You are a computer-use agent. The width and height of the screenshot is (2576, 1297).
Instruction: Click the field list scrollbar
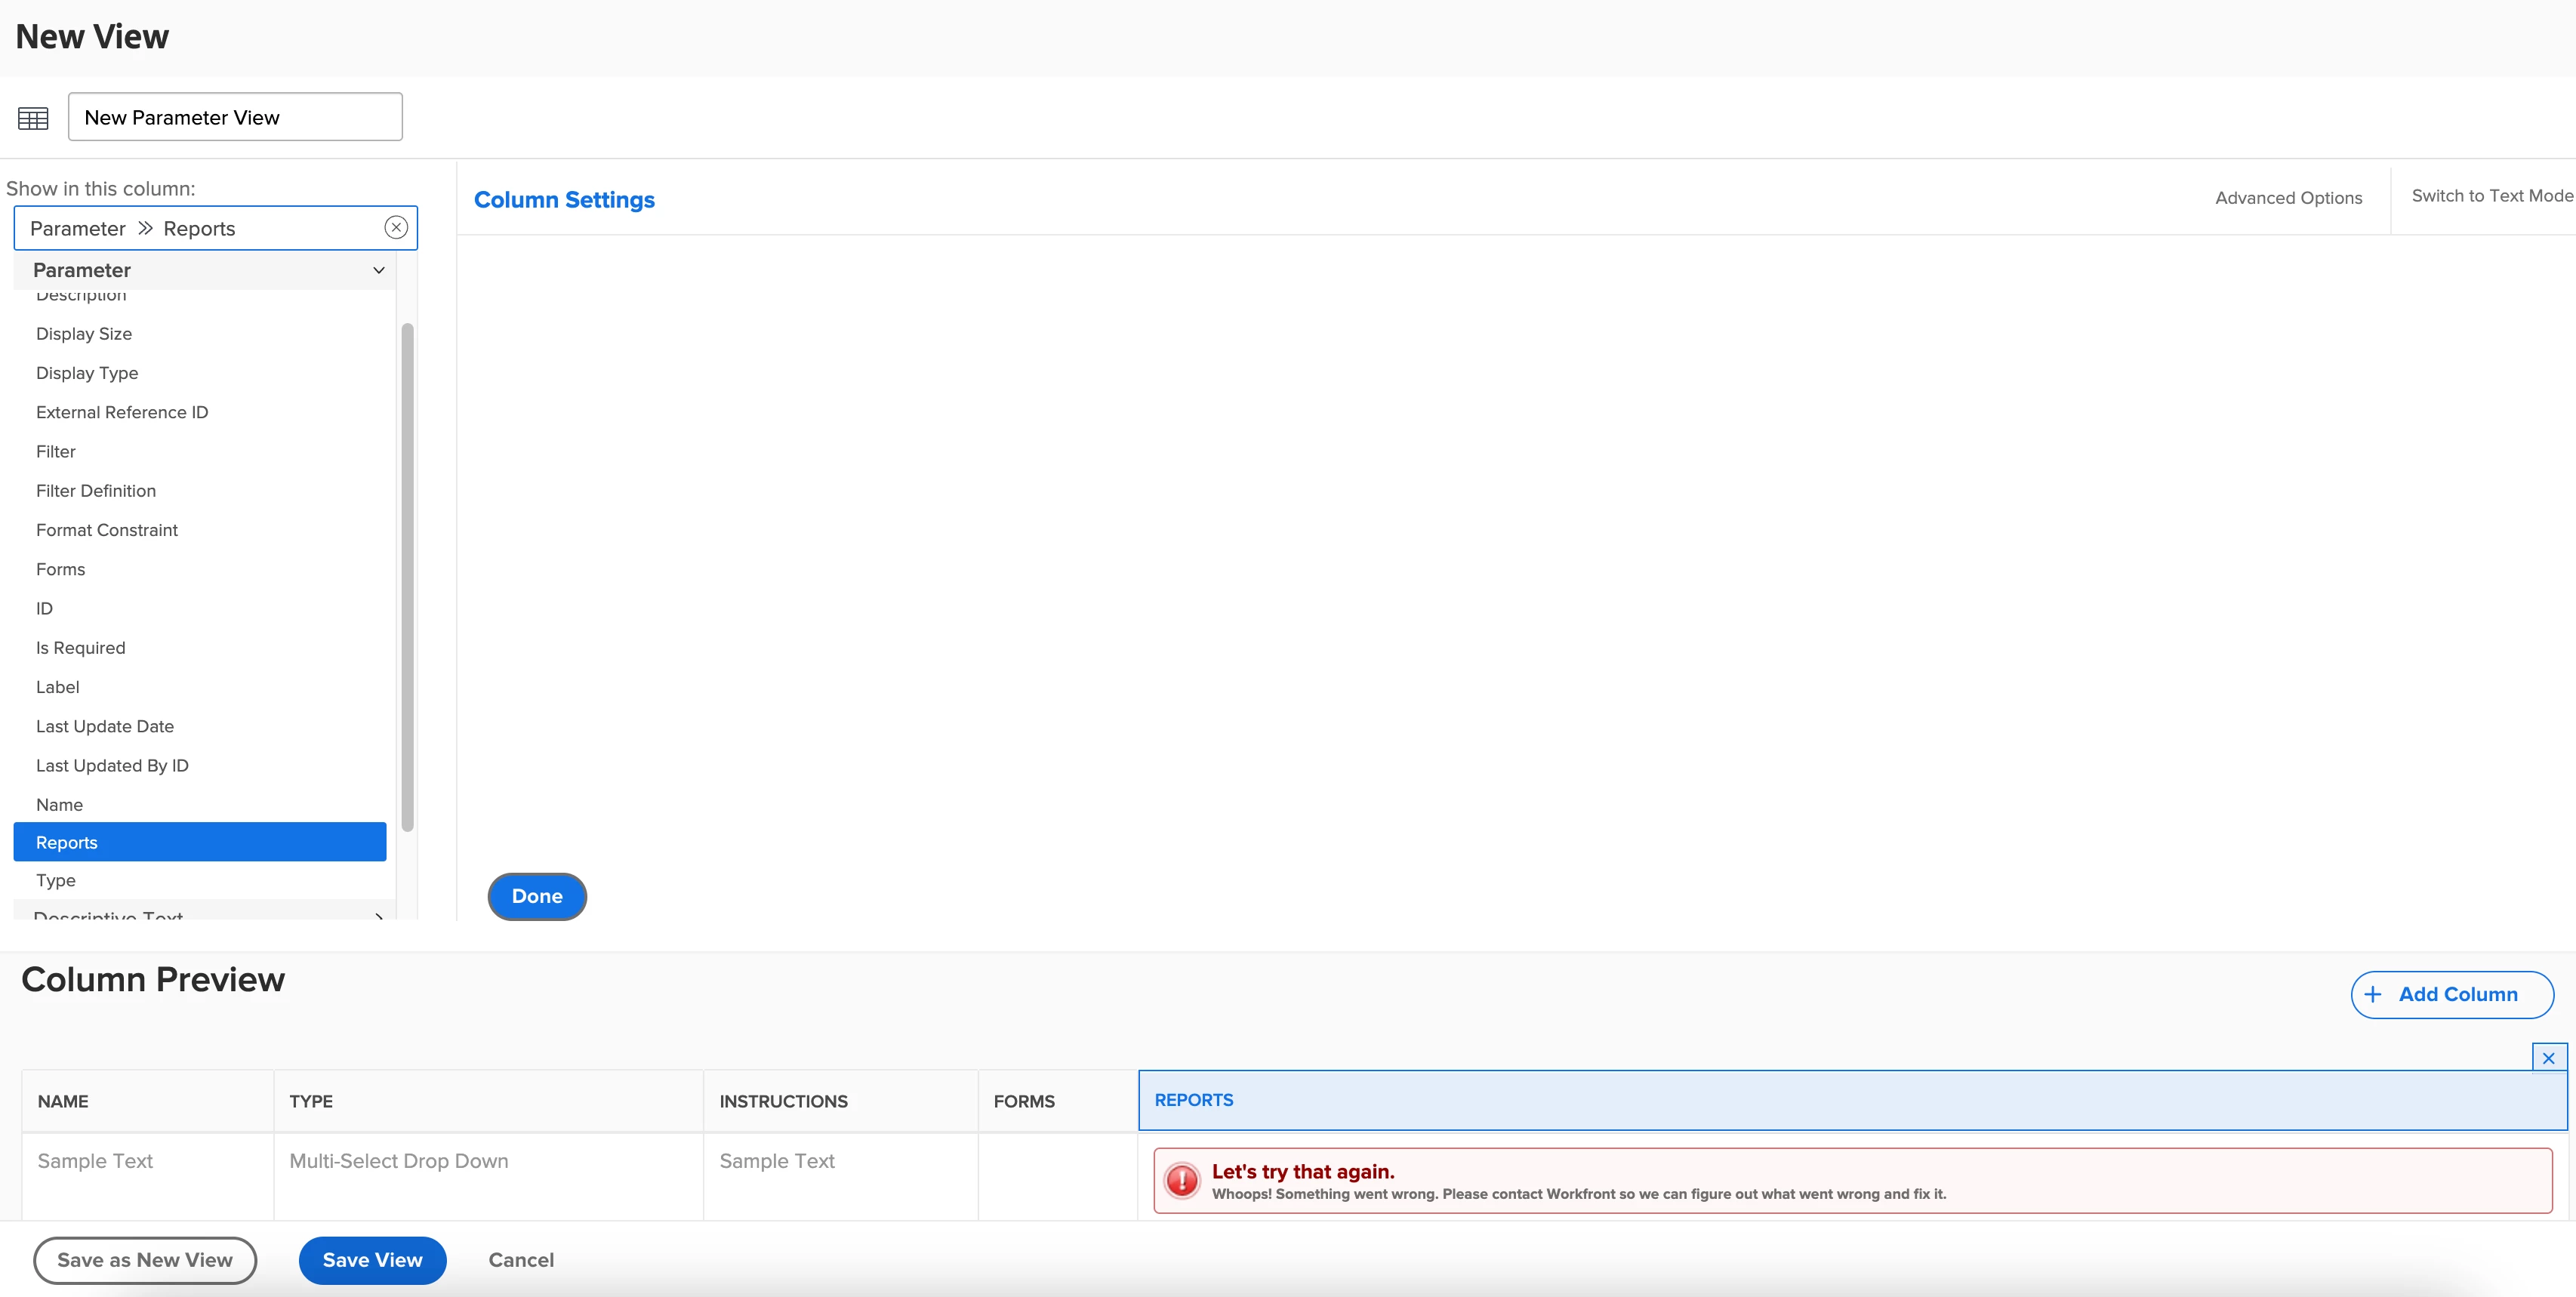pyautogui.click(x=407, y=576)
